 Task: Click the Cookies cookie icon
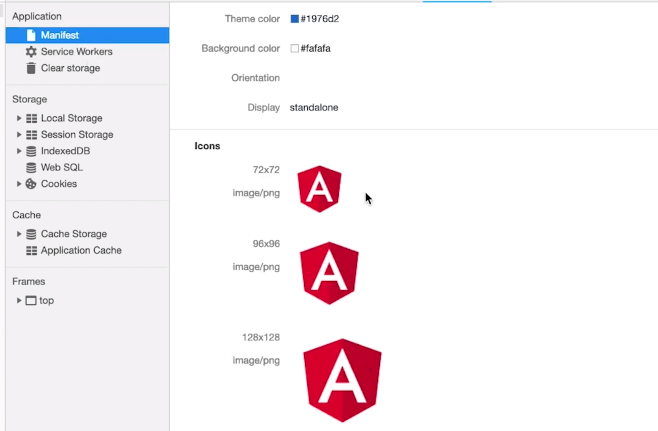[x=31, y=184]
